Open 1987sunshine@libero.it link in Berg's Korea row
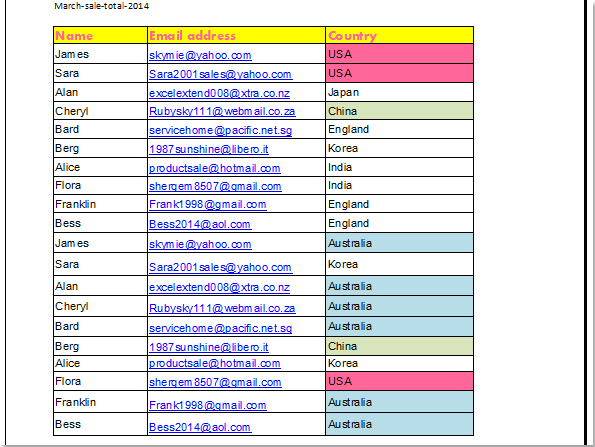595x447 pixels. pos(209,149)
